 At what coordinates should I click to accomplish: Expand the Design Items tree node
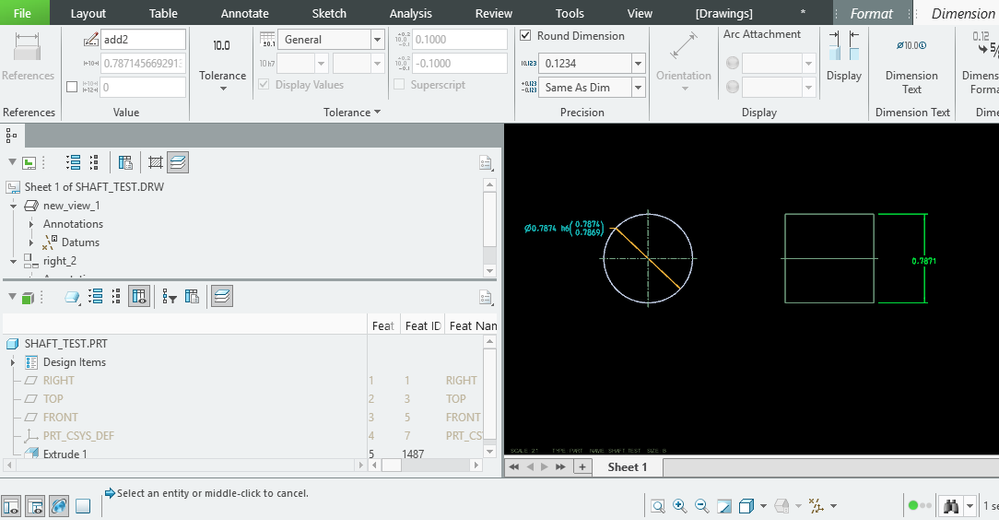(12, 362)
